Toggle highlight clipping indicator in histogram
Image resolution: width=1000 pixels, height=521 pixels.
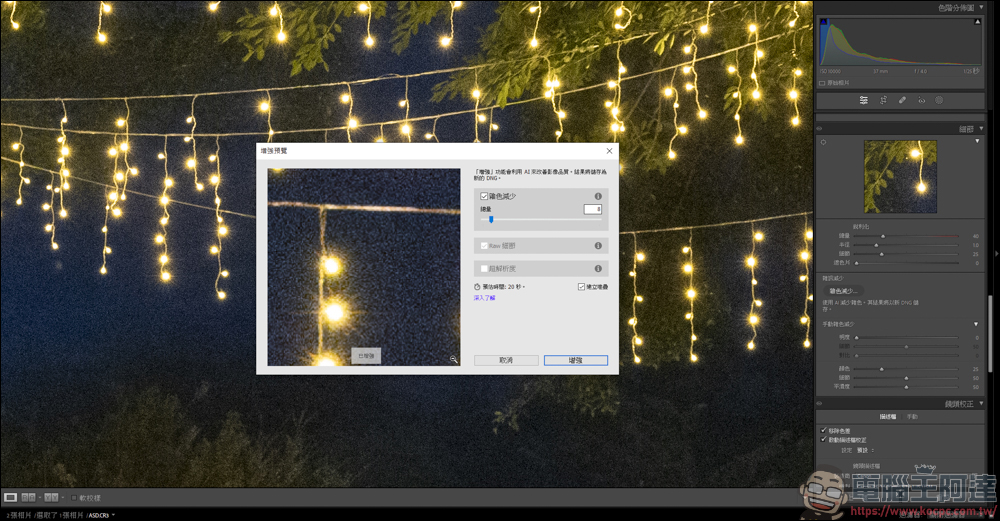tap(978, 22)
